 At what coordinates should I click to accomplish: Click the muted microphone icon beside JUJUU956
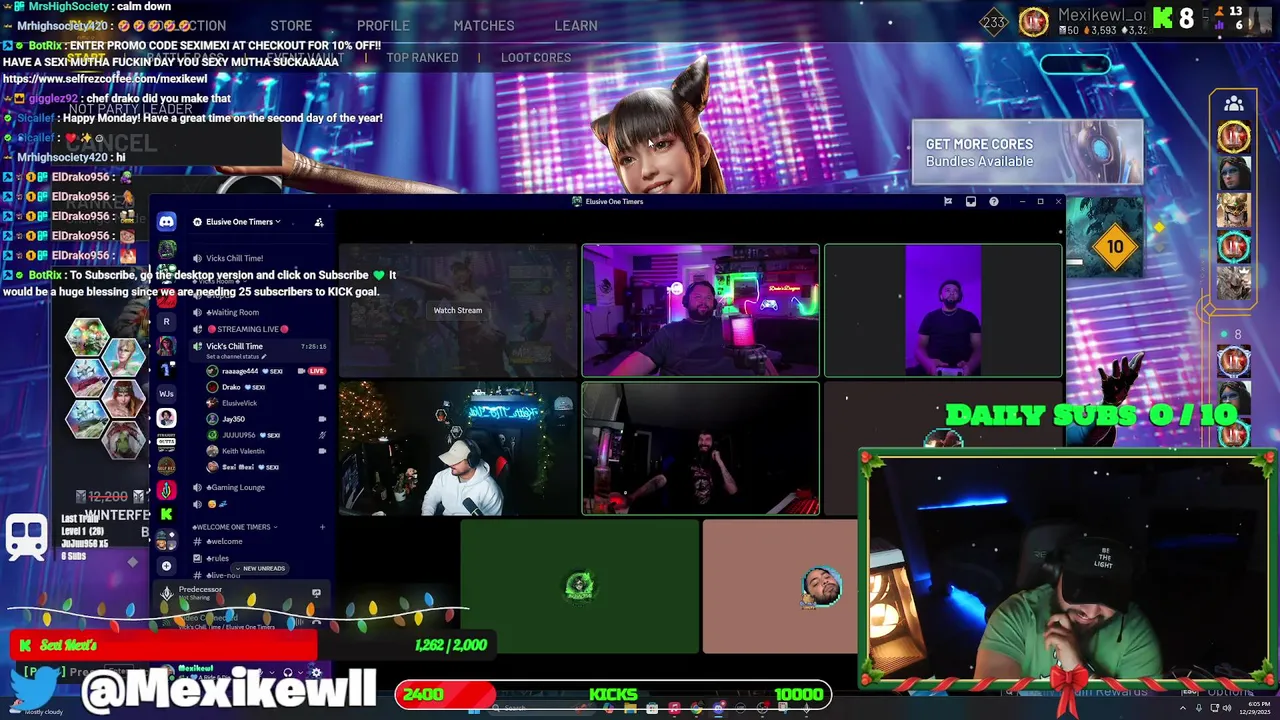(321, 435)
